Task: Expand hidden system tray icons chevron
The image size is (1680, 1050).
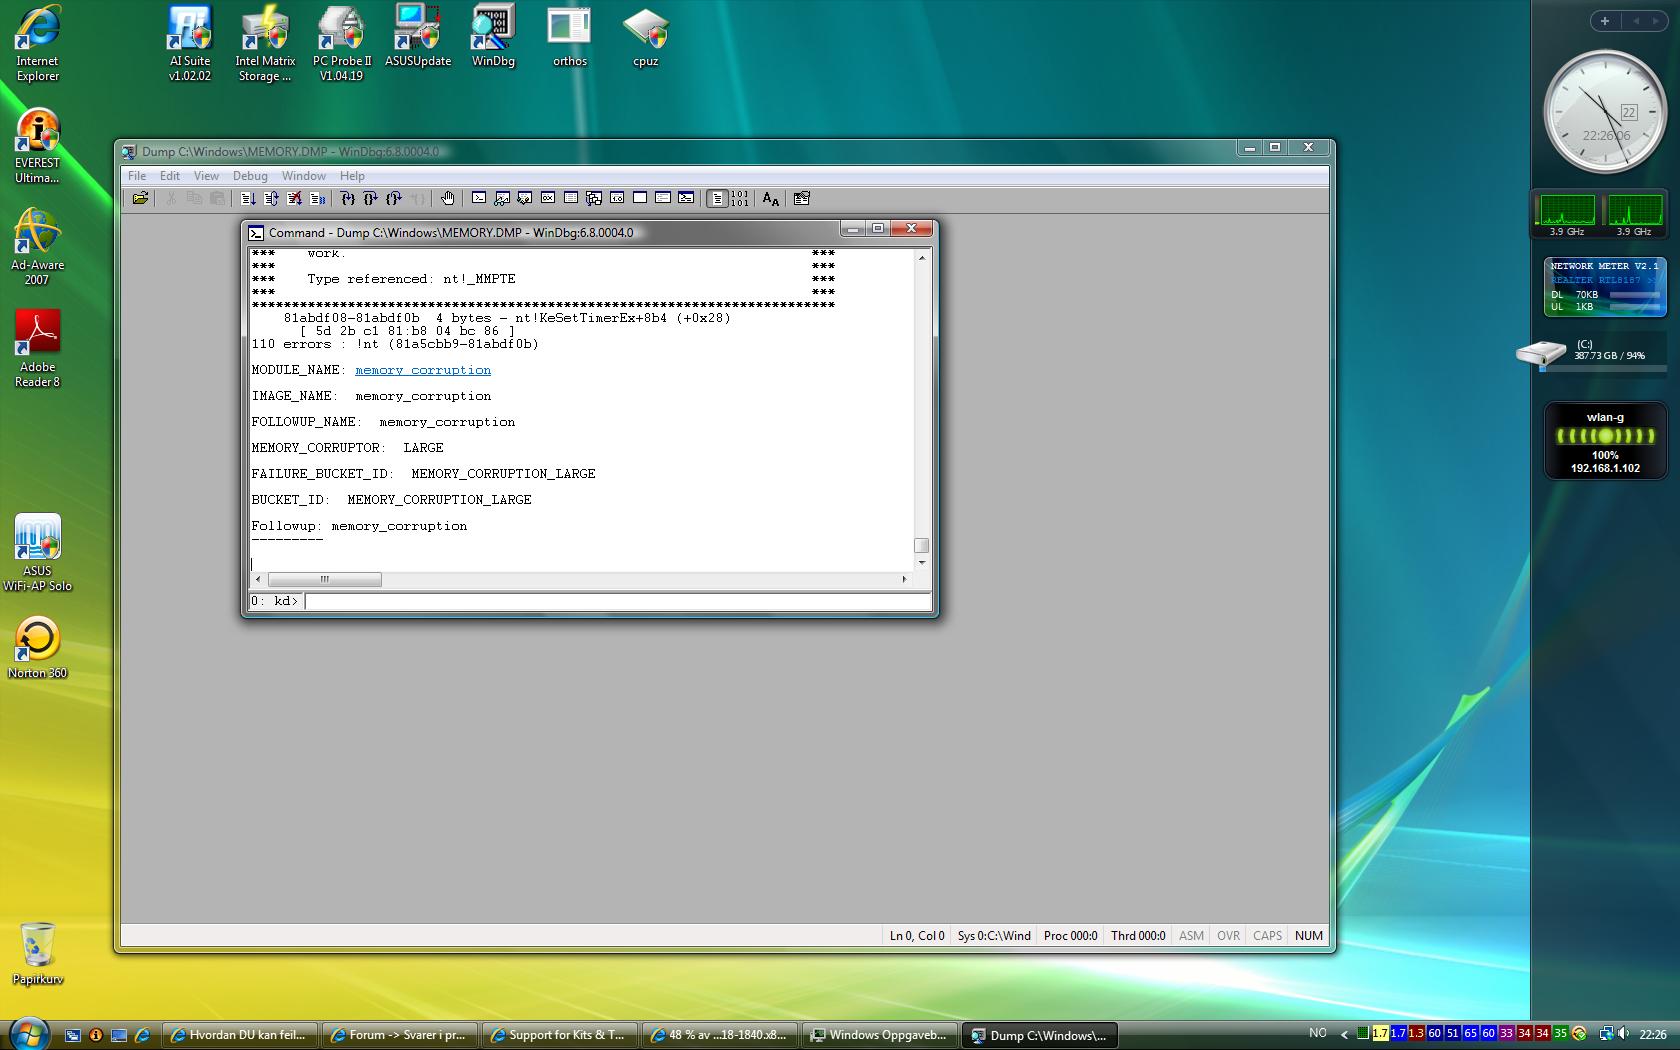Action: point(1344,1034)
